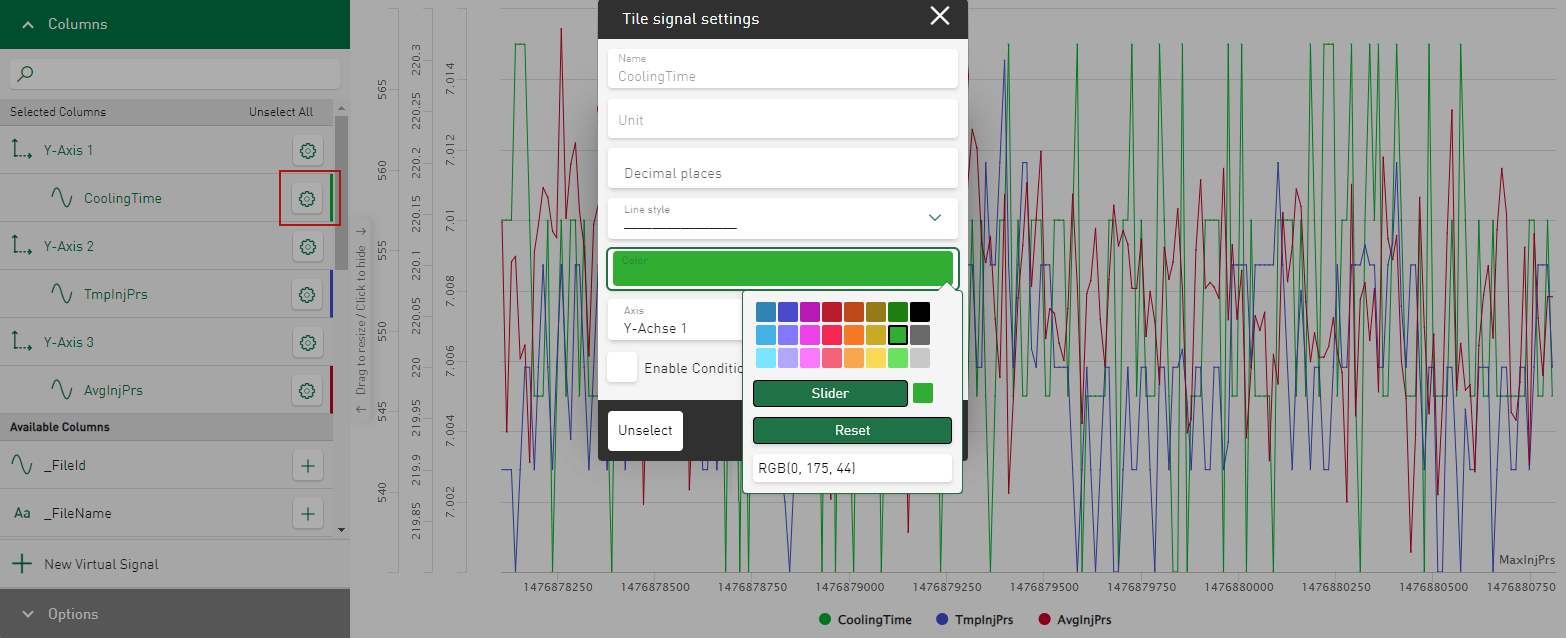This screenshot has height=638, width=1566.
Task: Close the Tile signal settings dialog
Action: coord(939,16)
